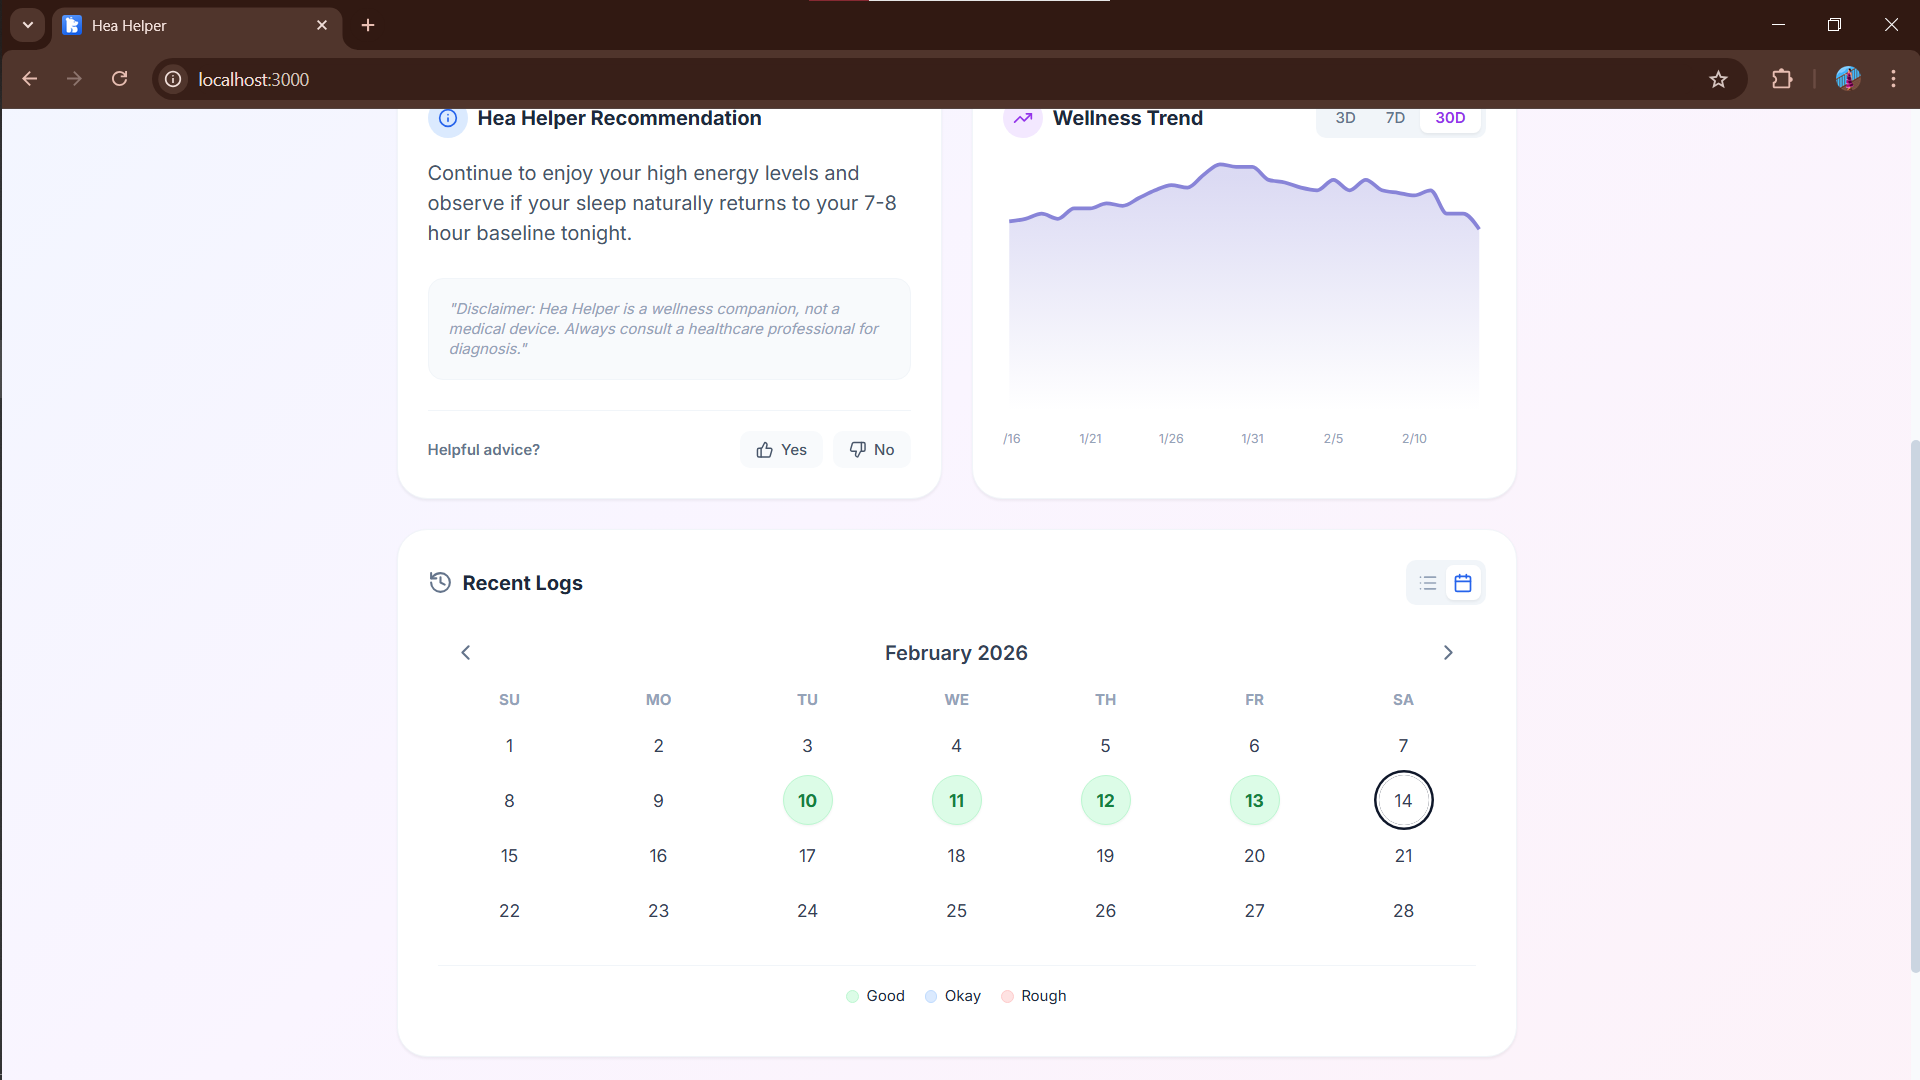The width and height of the screenshot is (1920, 1080).
Task: Click the thumbs-down No button
Action: pos(871,450)
